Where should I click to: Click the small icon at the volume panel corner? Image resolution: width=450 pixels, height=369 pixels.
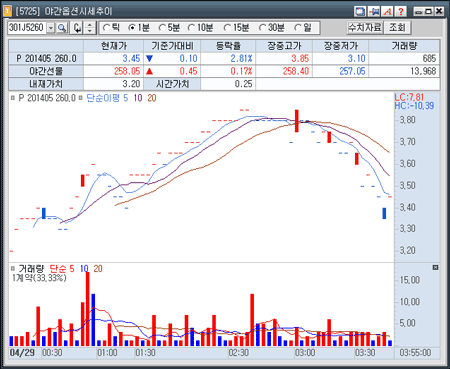tap(435, 267)
